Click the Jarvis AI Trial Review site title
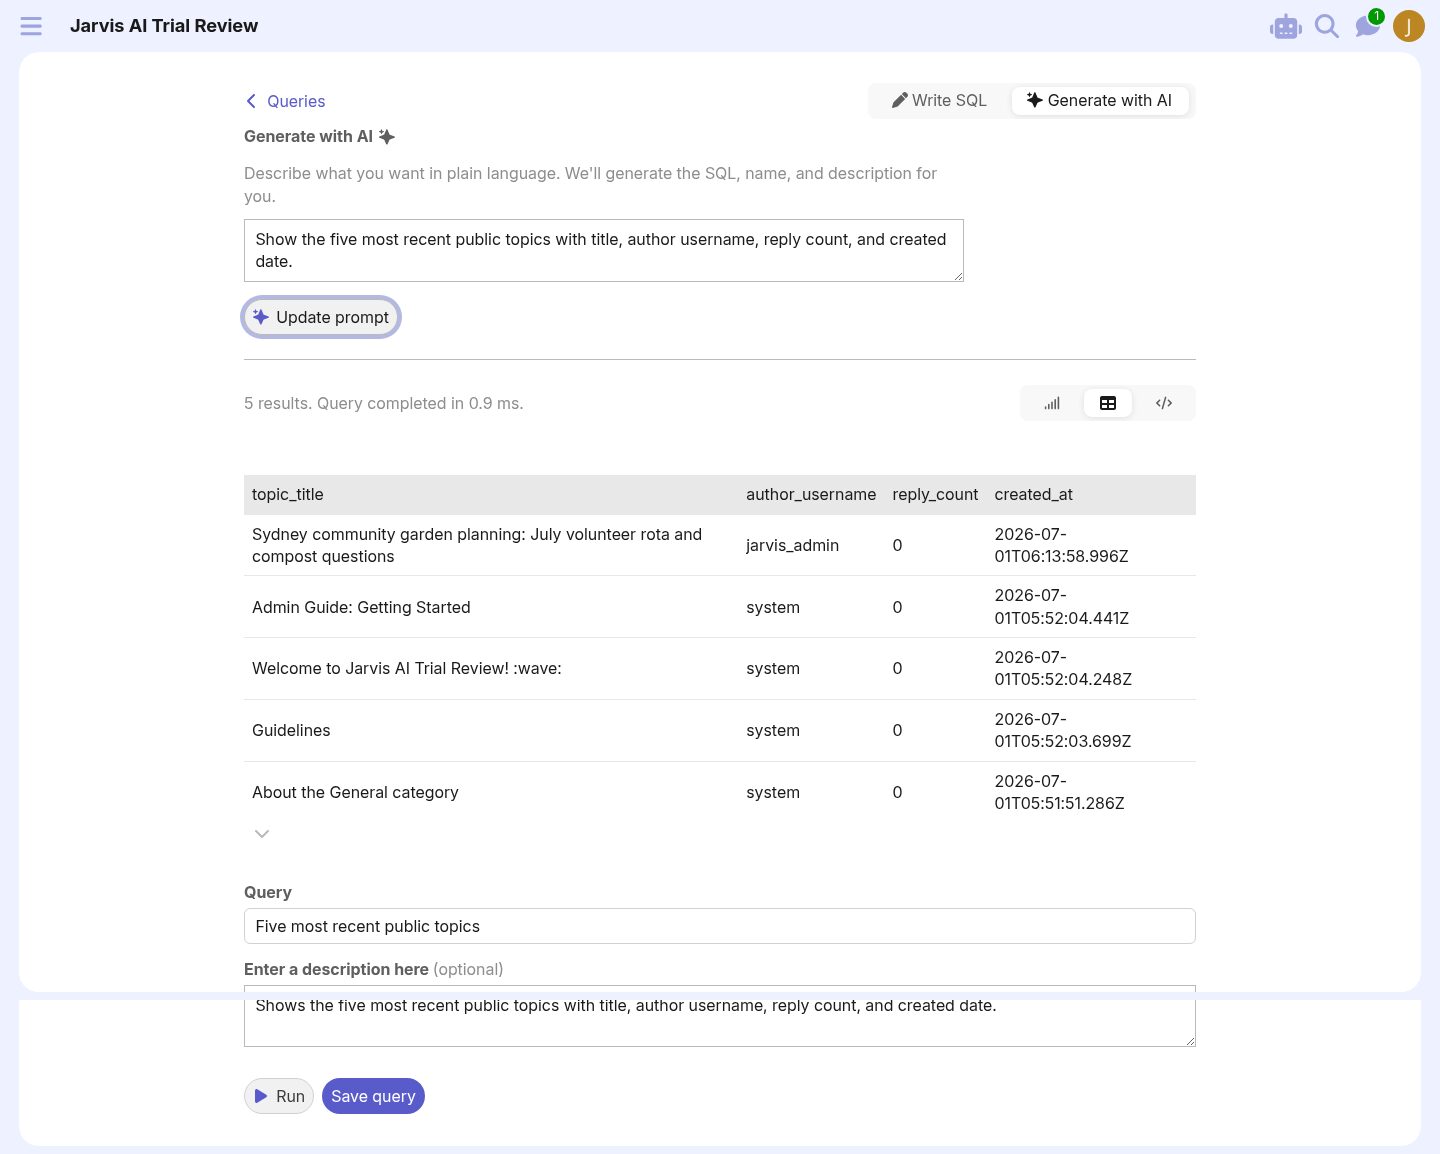Viewport: 1440px width, 1154px height. pyautogui.click(x=164, y=26)
